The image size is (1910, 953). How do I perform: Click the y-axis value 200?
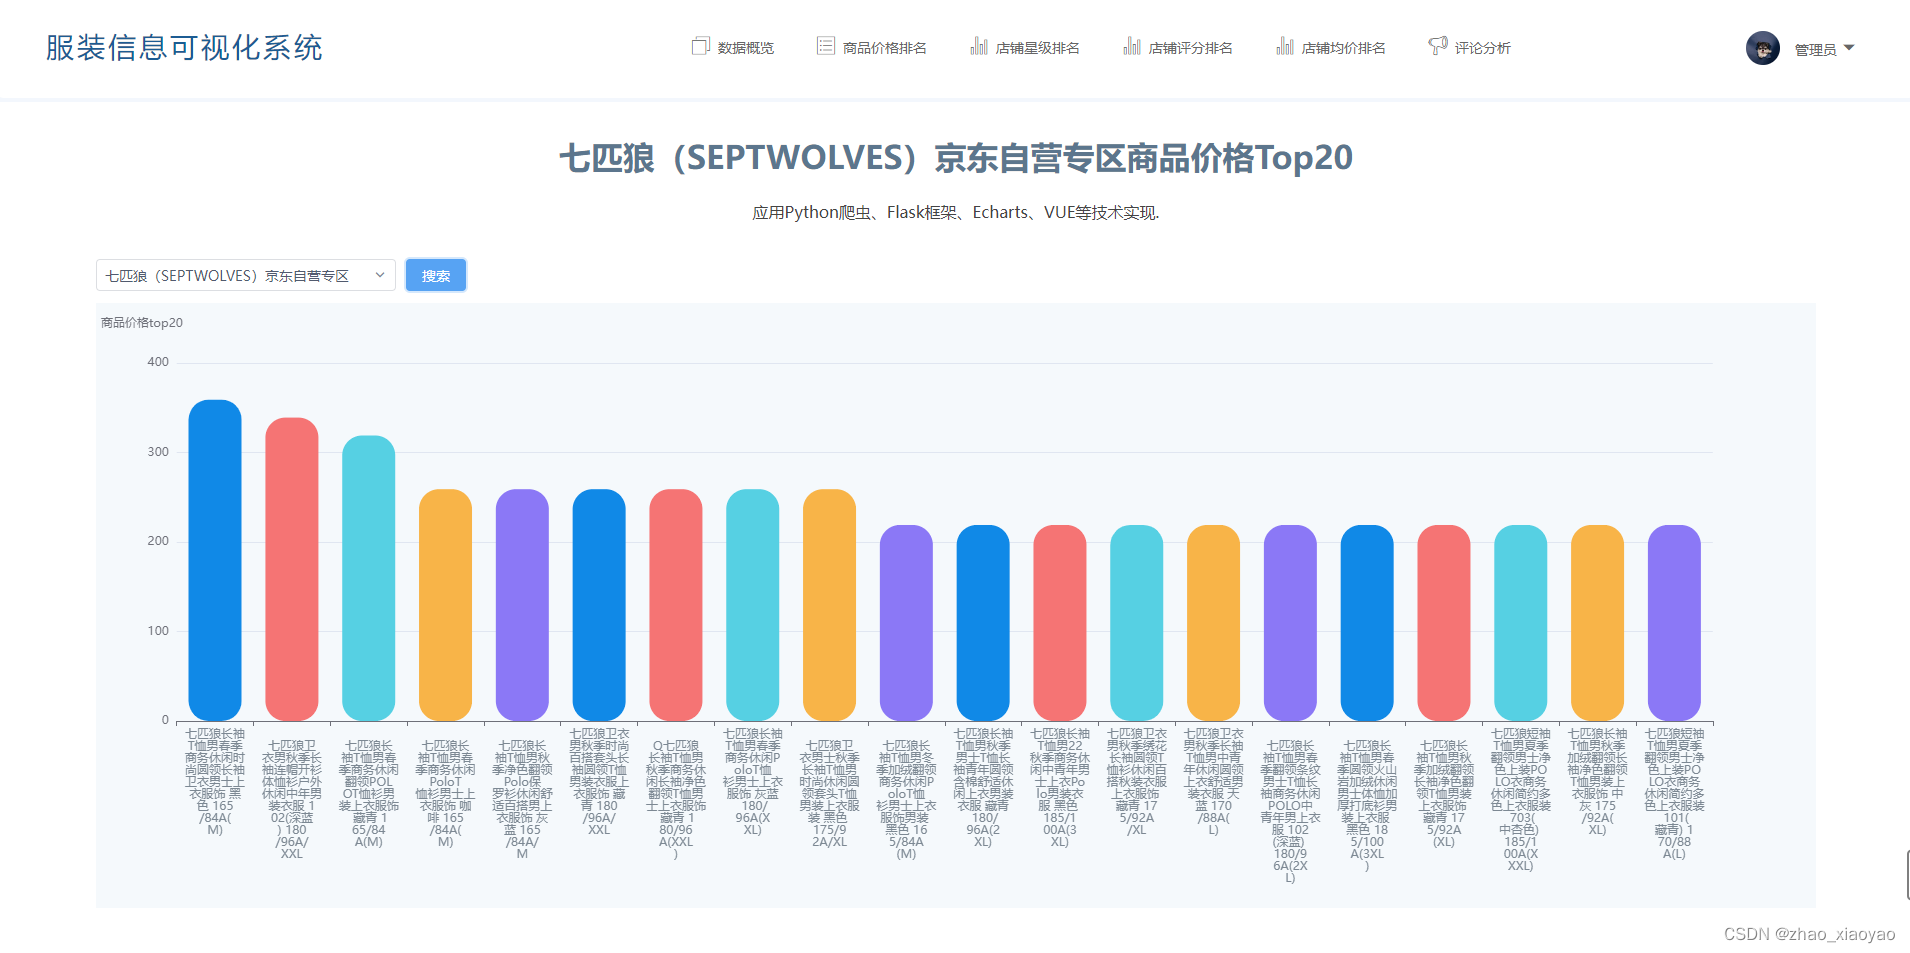point(158,541)
